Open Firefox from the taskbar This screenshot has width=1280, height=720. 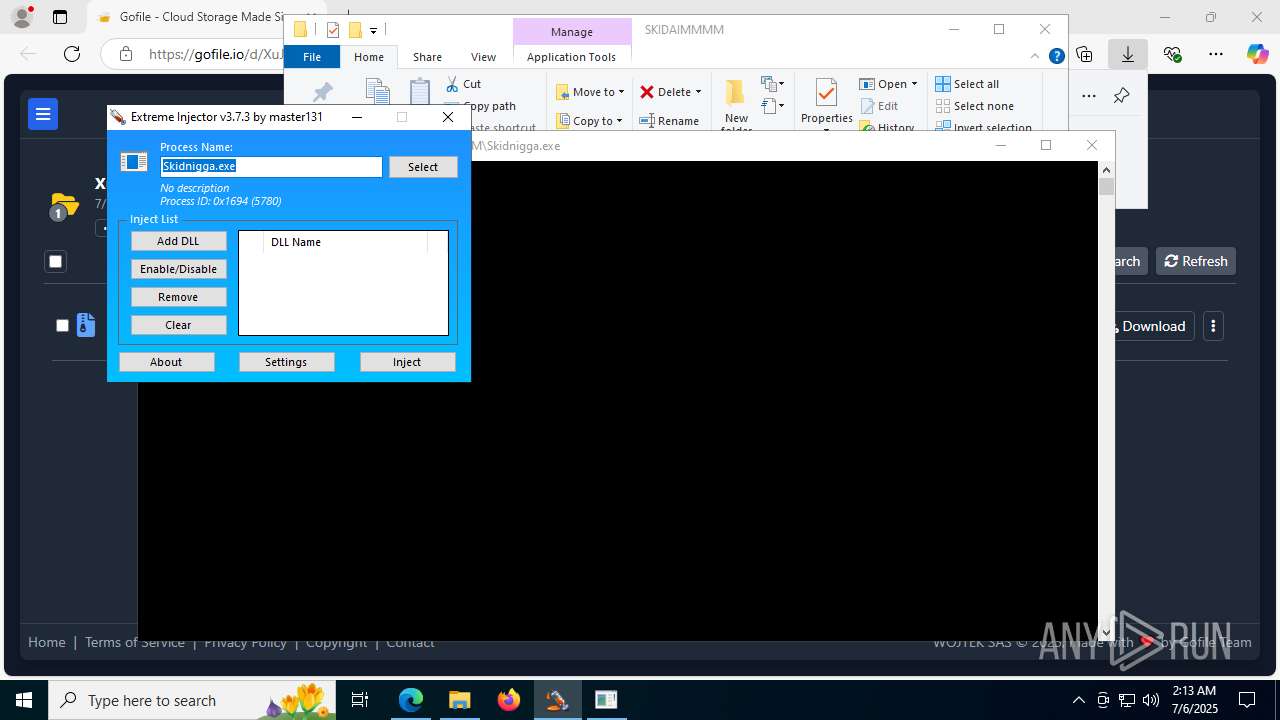(508, 700)
